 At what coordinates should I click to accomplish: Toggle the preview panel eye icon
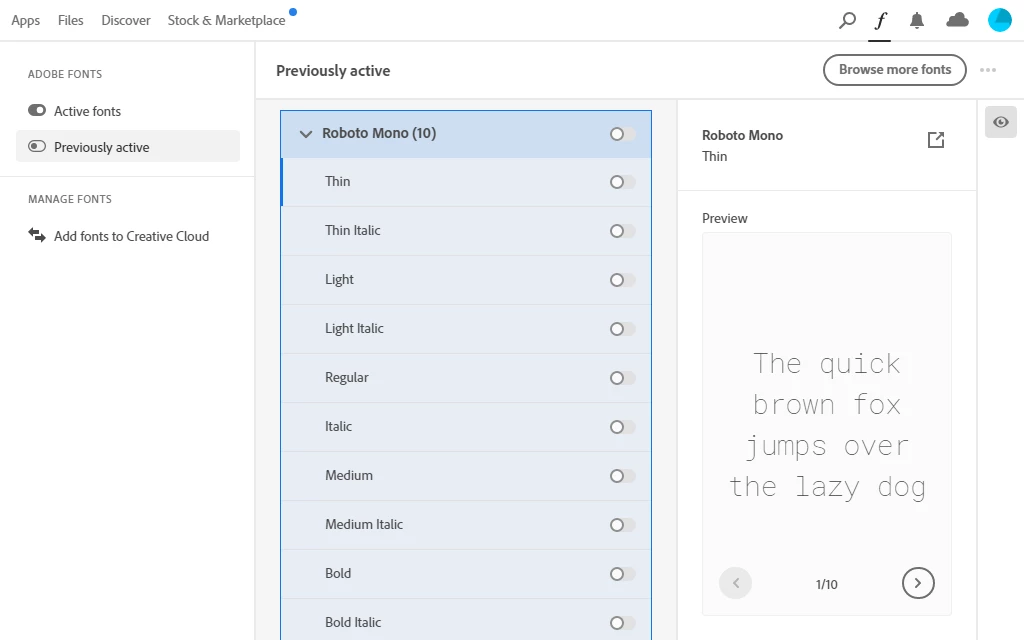tap(1000, 122)
